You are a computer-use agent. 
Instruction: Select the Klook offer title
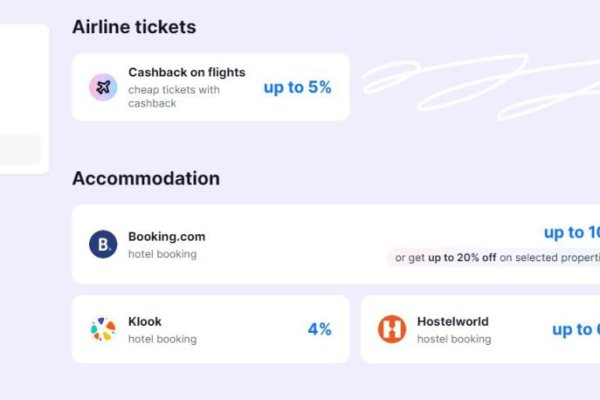(145, 322)
